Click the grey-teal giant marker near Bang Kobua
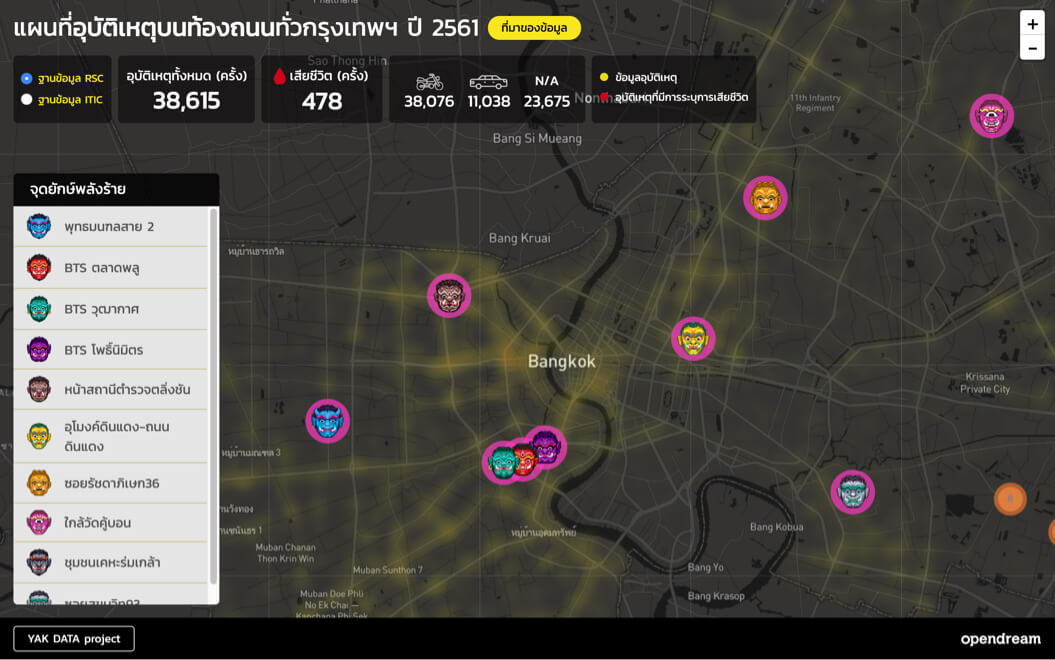The image size is (1055, 660). [x=852, y=492]
